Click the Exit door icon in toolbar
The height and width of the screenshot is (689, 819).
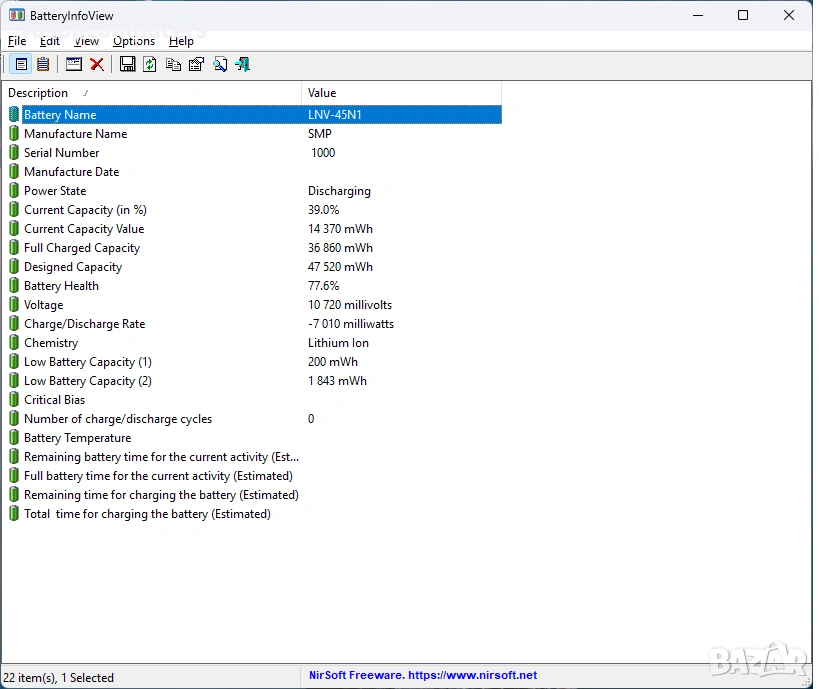[x=243, y=65]
